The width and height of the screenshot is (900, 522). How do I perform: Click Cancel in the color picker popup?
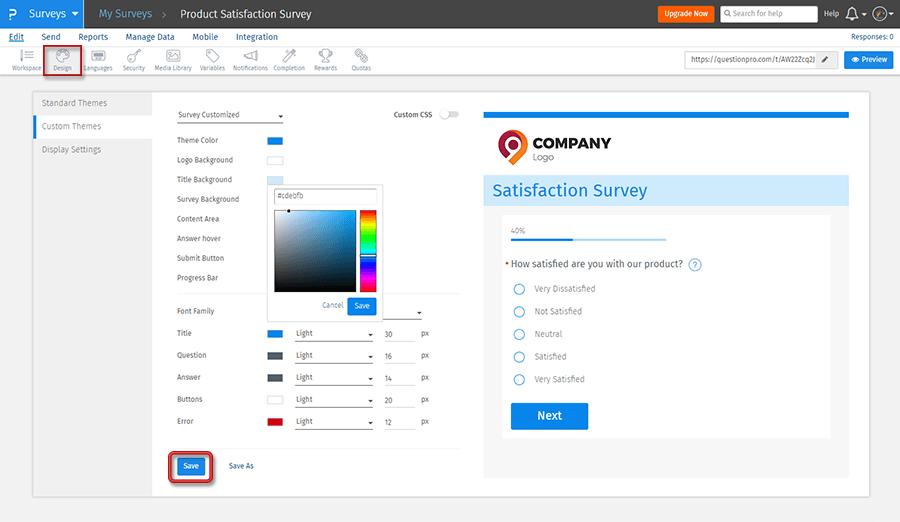(332, 306)
